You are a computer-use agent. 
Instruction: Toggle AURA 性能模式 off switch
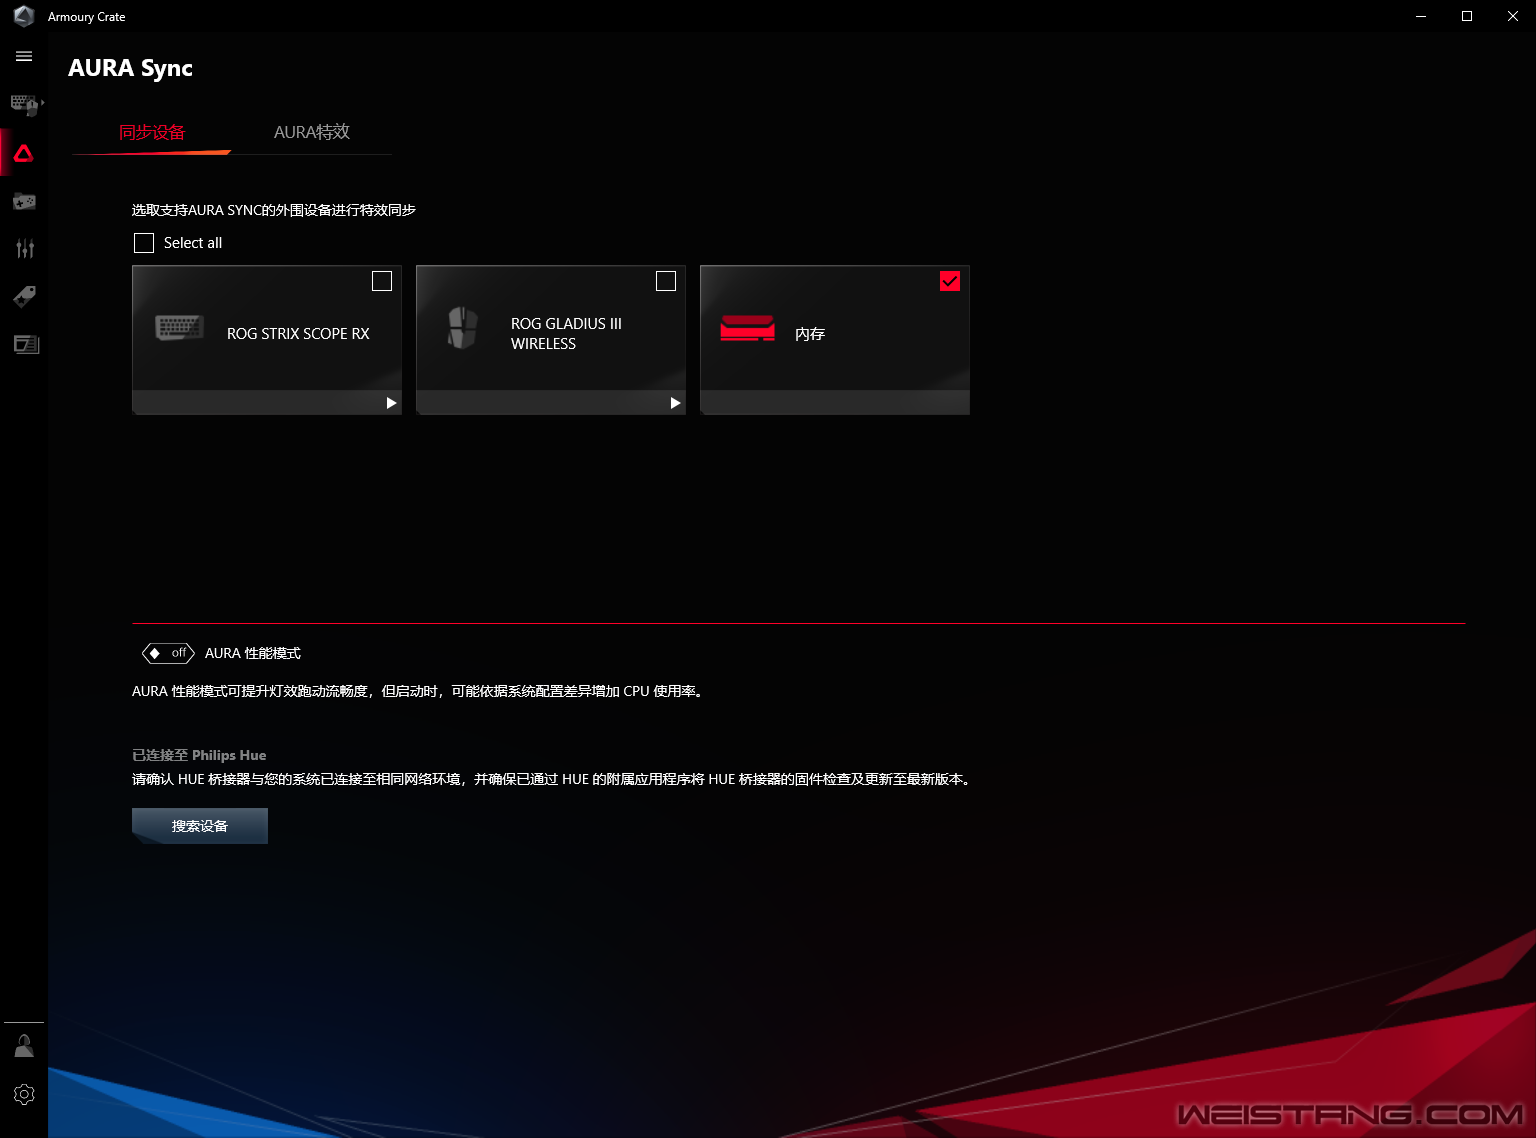tap(168, 653)
